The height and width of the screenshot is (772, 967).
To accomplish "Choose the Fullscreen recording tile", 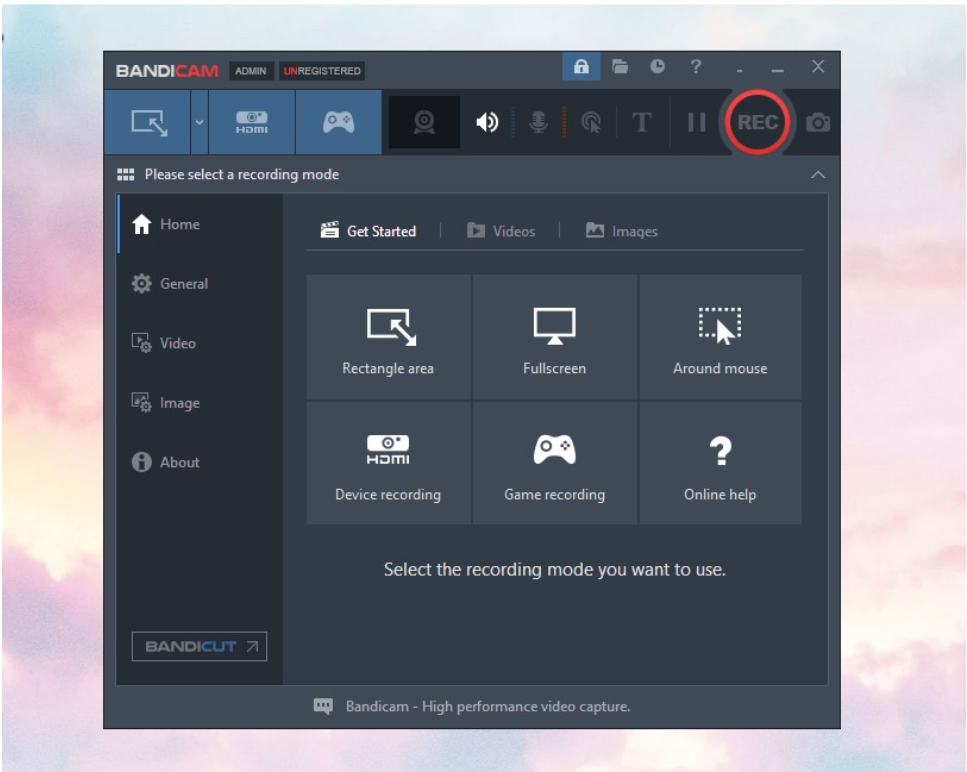I will pos(554,337).
